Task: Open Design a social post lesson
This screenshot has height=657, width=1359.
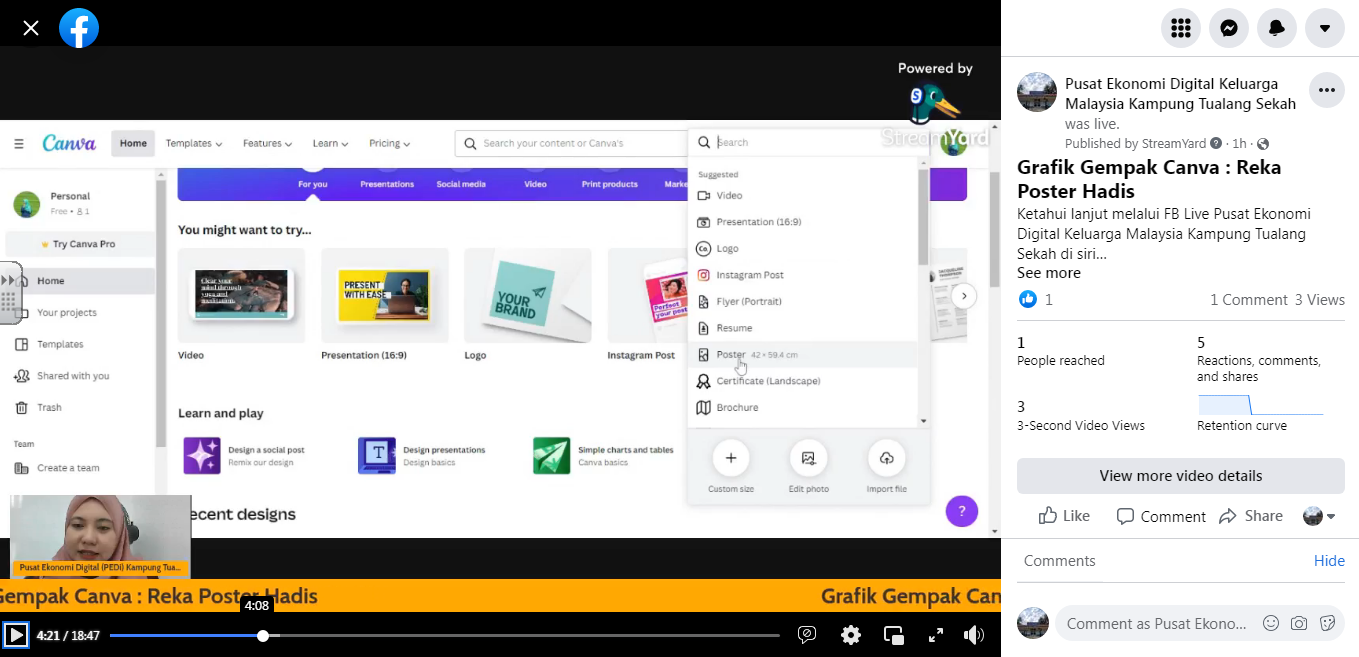Action: click(245, 456)
